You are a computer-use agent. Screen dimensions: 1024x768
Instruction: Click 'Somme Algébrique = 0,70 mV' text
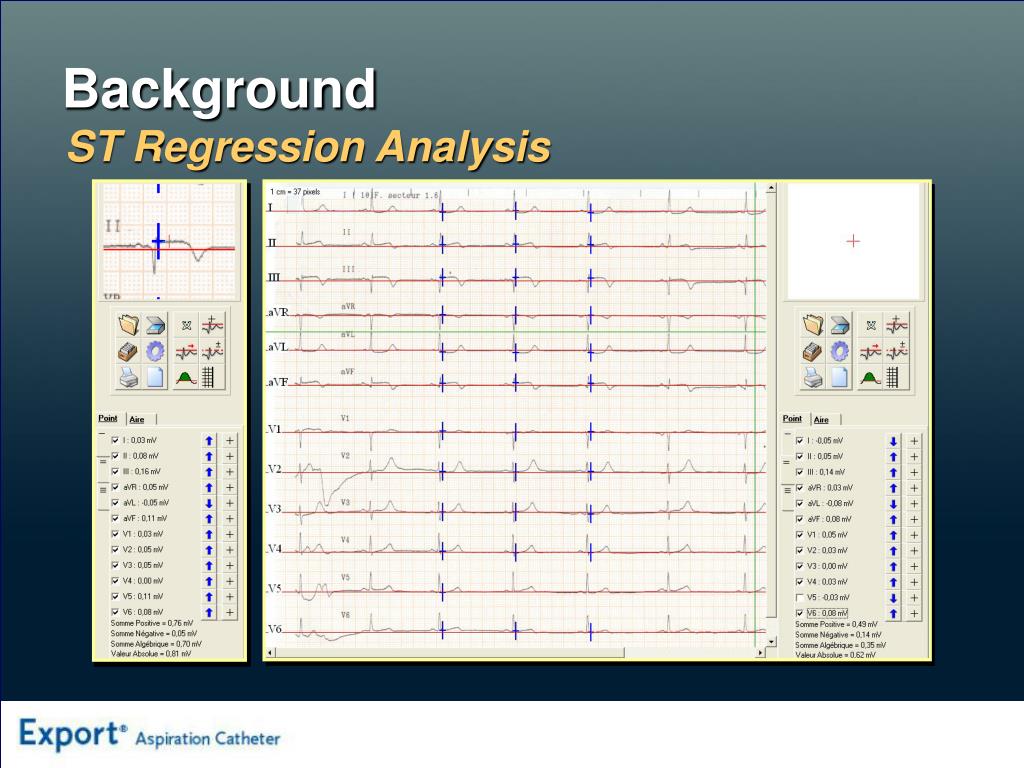coord(156,644)
